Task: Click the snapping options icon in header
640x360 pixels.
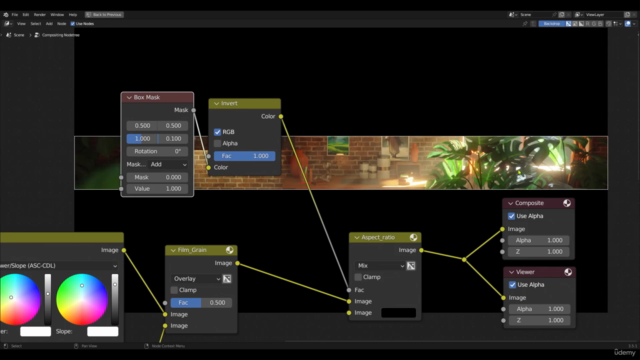Action: click(617, 24)
